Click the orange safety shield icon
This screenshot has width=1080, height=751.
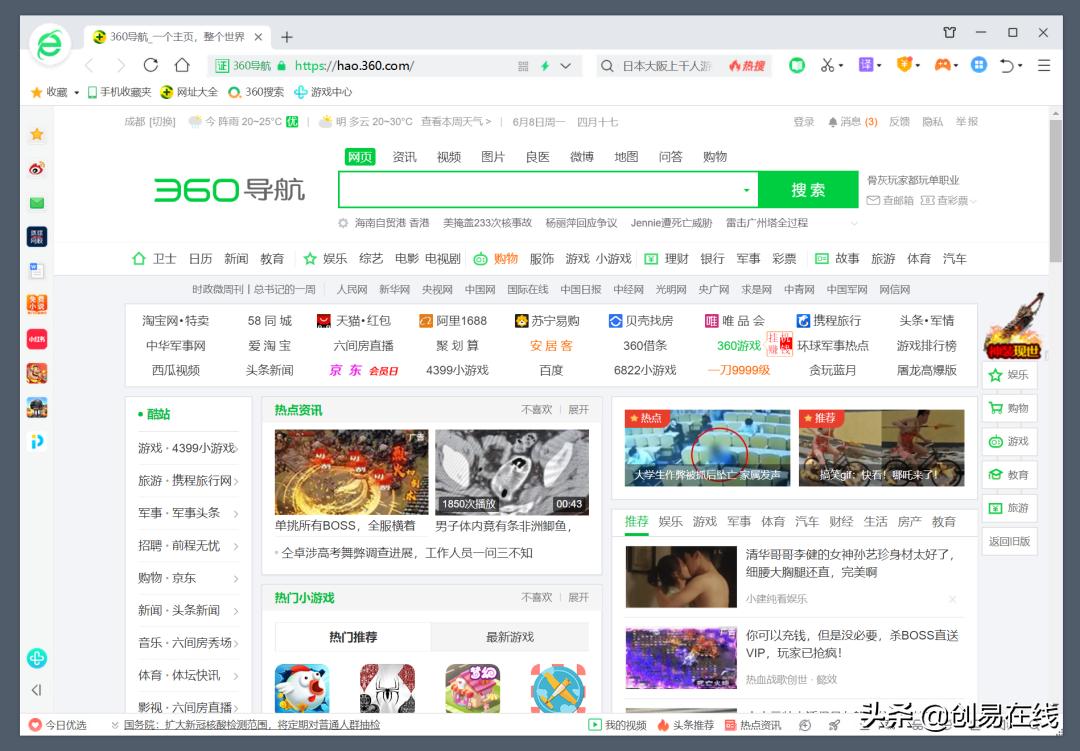pos(905,63)
